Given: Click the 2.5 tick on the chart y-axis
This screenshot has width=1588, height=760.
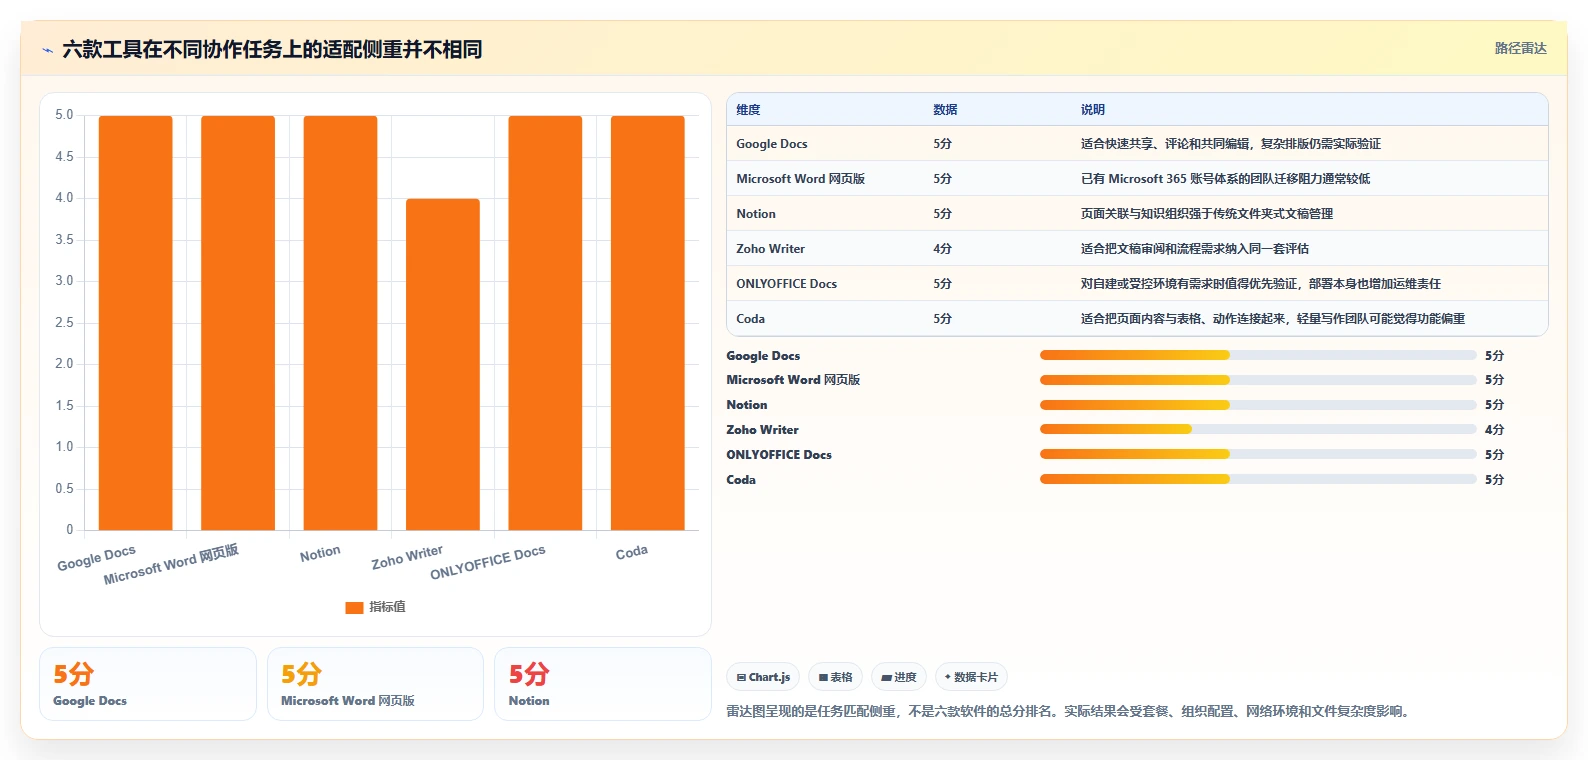Looking at the screenshot, I should 64,322.
